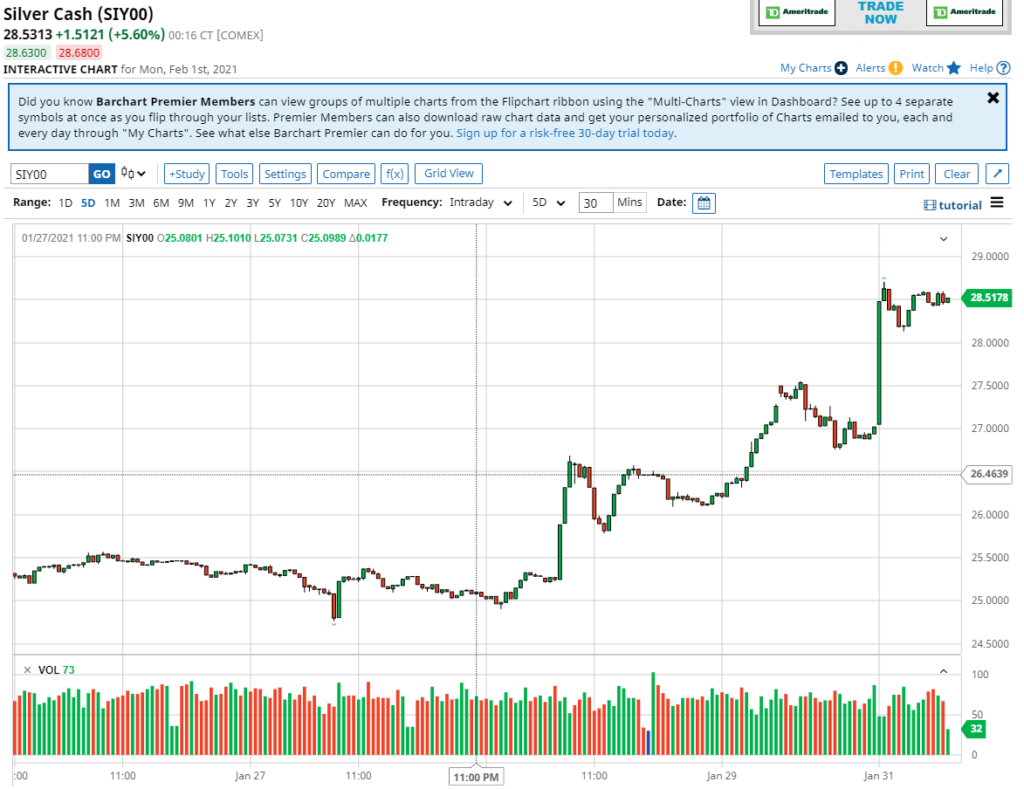Viewport: 1024px width, 789px height.
Task: Collapse the main price pane chevron
Action: pyautogui.click(x=943, y=239)
